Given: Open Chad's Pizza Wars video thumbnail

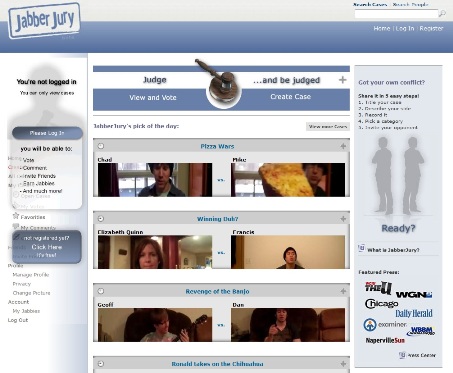Looking at the screenshot, I should (155, 180).
